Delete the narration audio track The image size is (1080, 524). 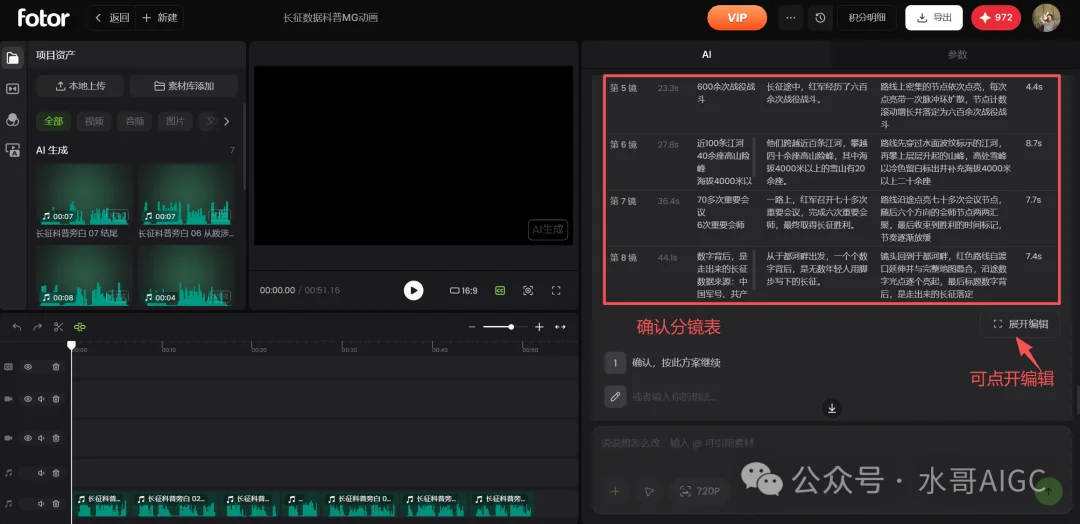(x=56, y=503)
